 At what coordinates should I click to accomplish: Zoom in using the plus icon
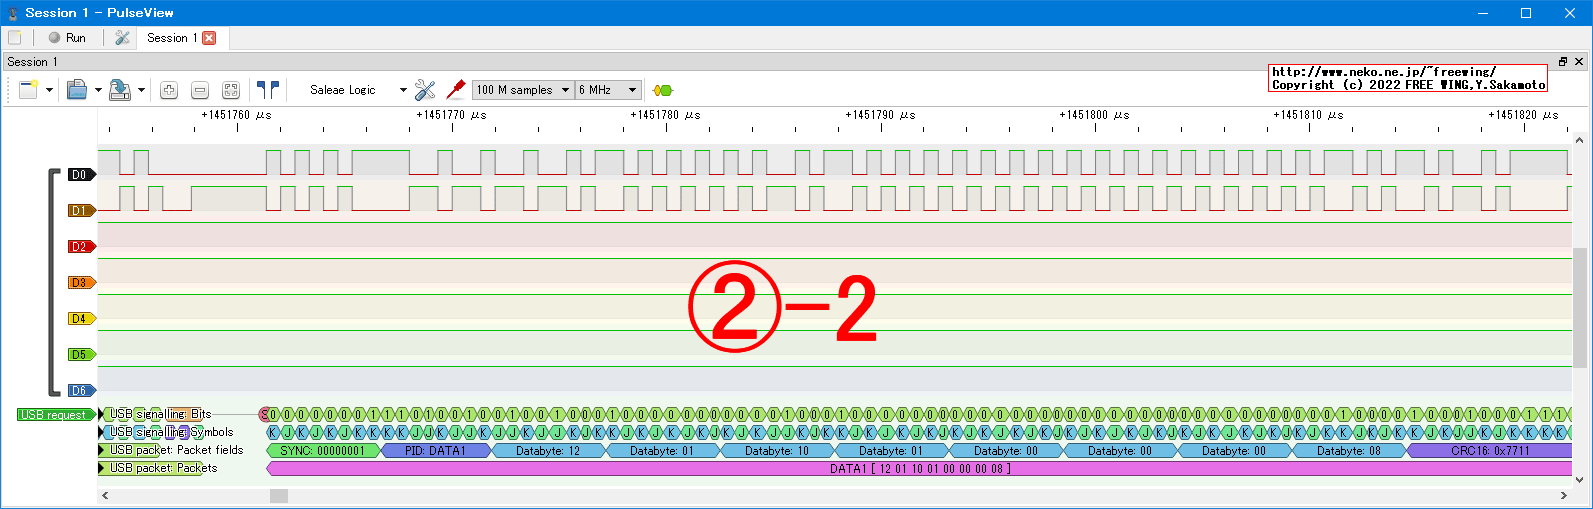169,90
